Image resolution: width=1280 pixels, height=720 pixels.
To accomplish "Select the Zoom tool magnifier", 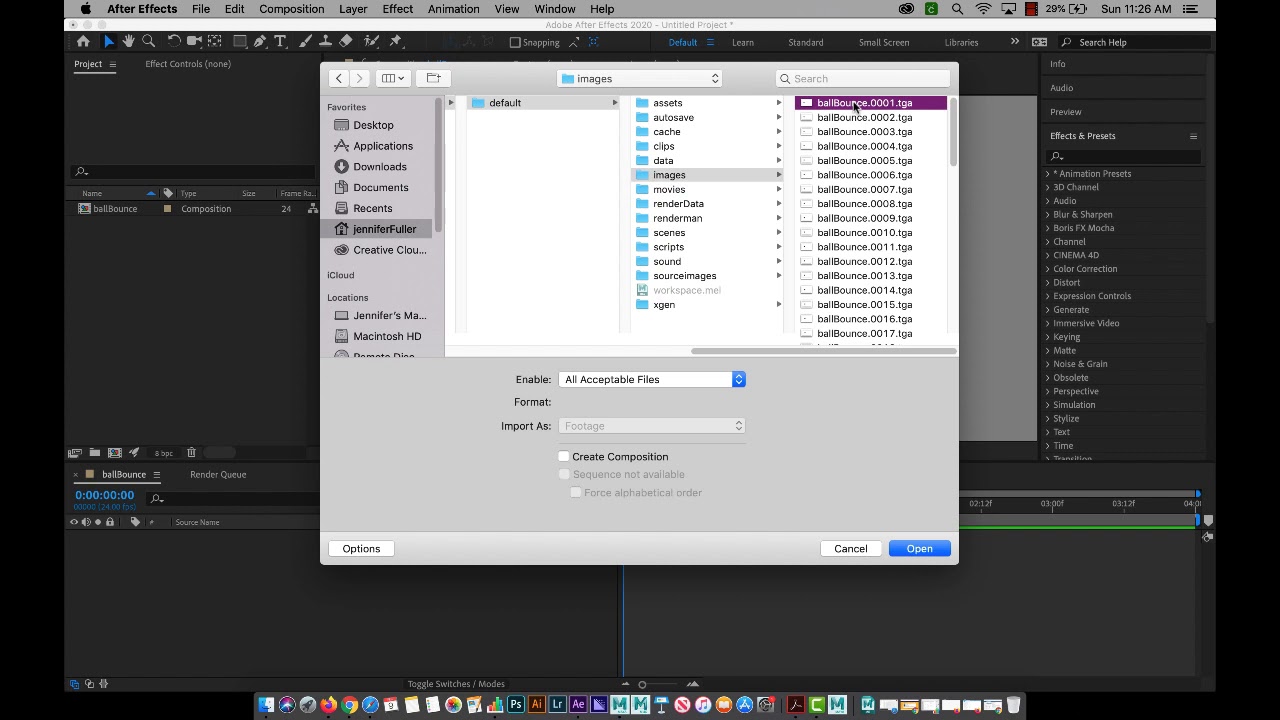I will pyautogui.click(x=148, y=42).
